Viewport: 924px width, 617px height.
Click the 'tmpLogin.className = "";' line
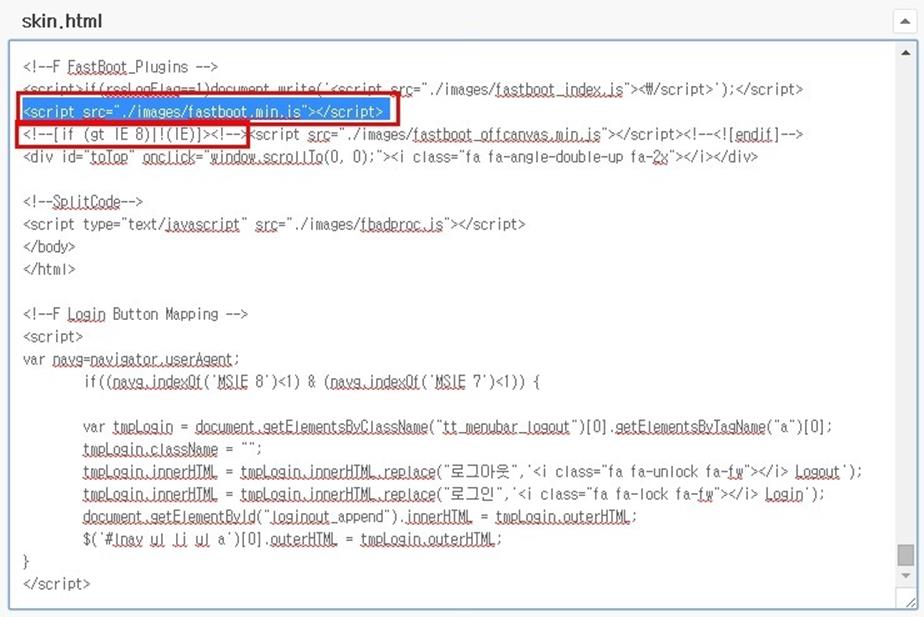pos(173,449)
